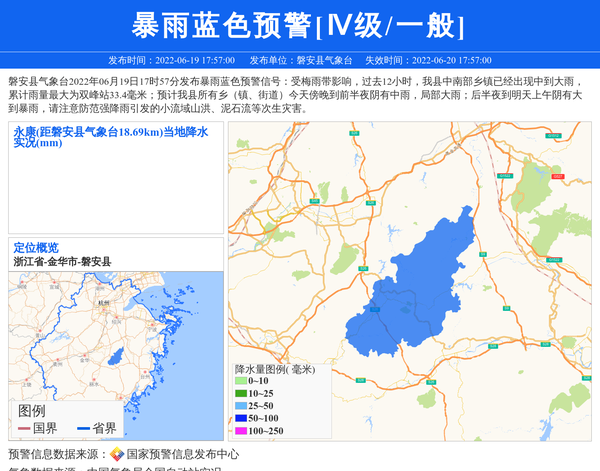Click the 台州 city marker on the overview map

pos(145,375)
